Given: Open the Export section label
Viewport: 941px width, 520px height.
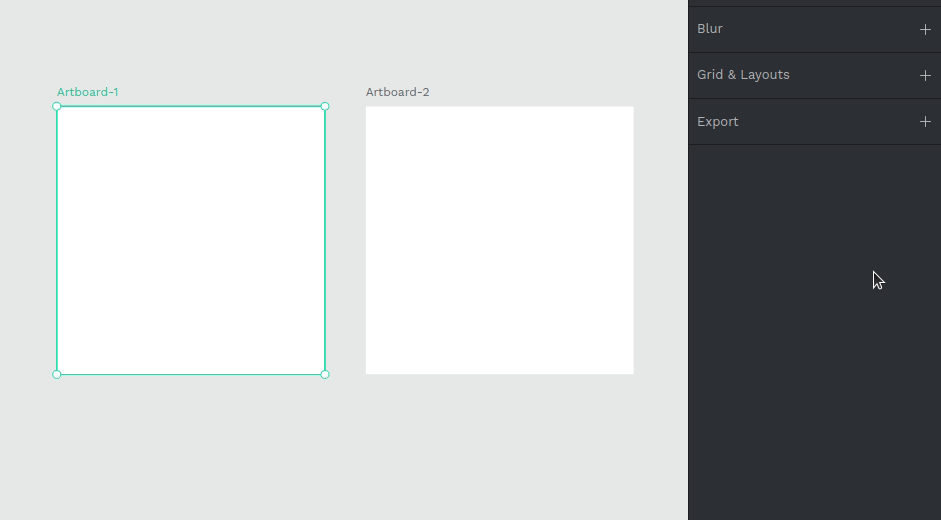Looking at the screenshot, I should [717, 122].
